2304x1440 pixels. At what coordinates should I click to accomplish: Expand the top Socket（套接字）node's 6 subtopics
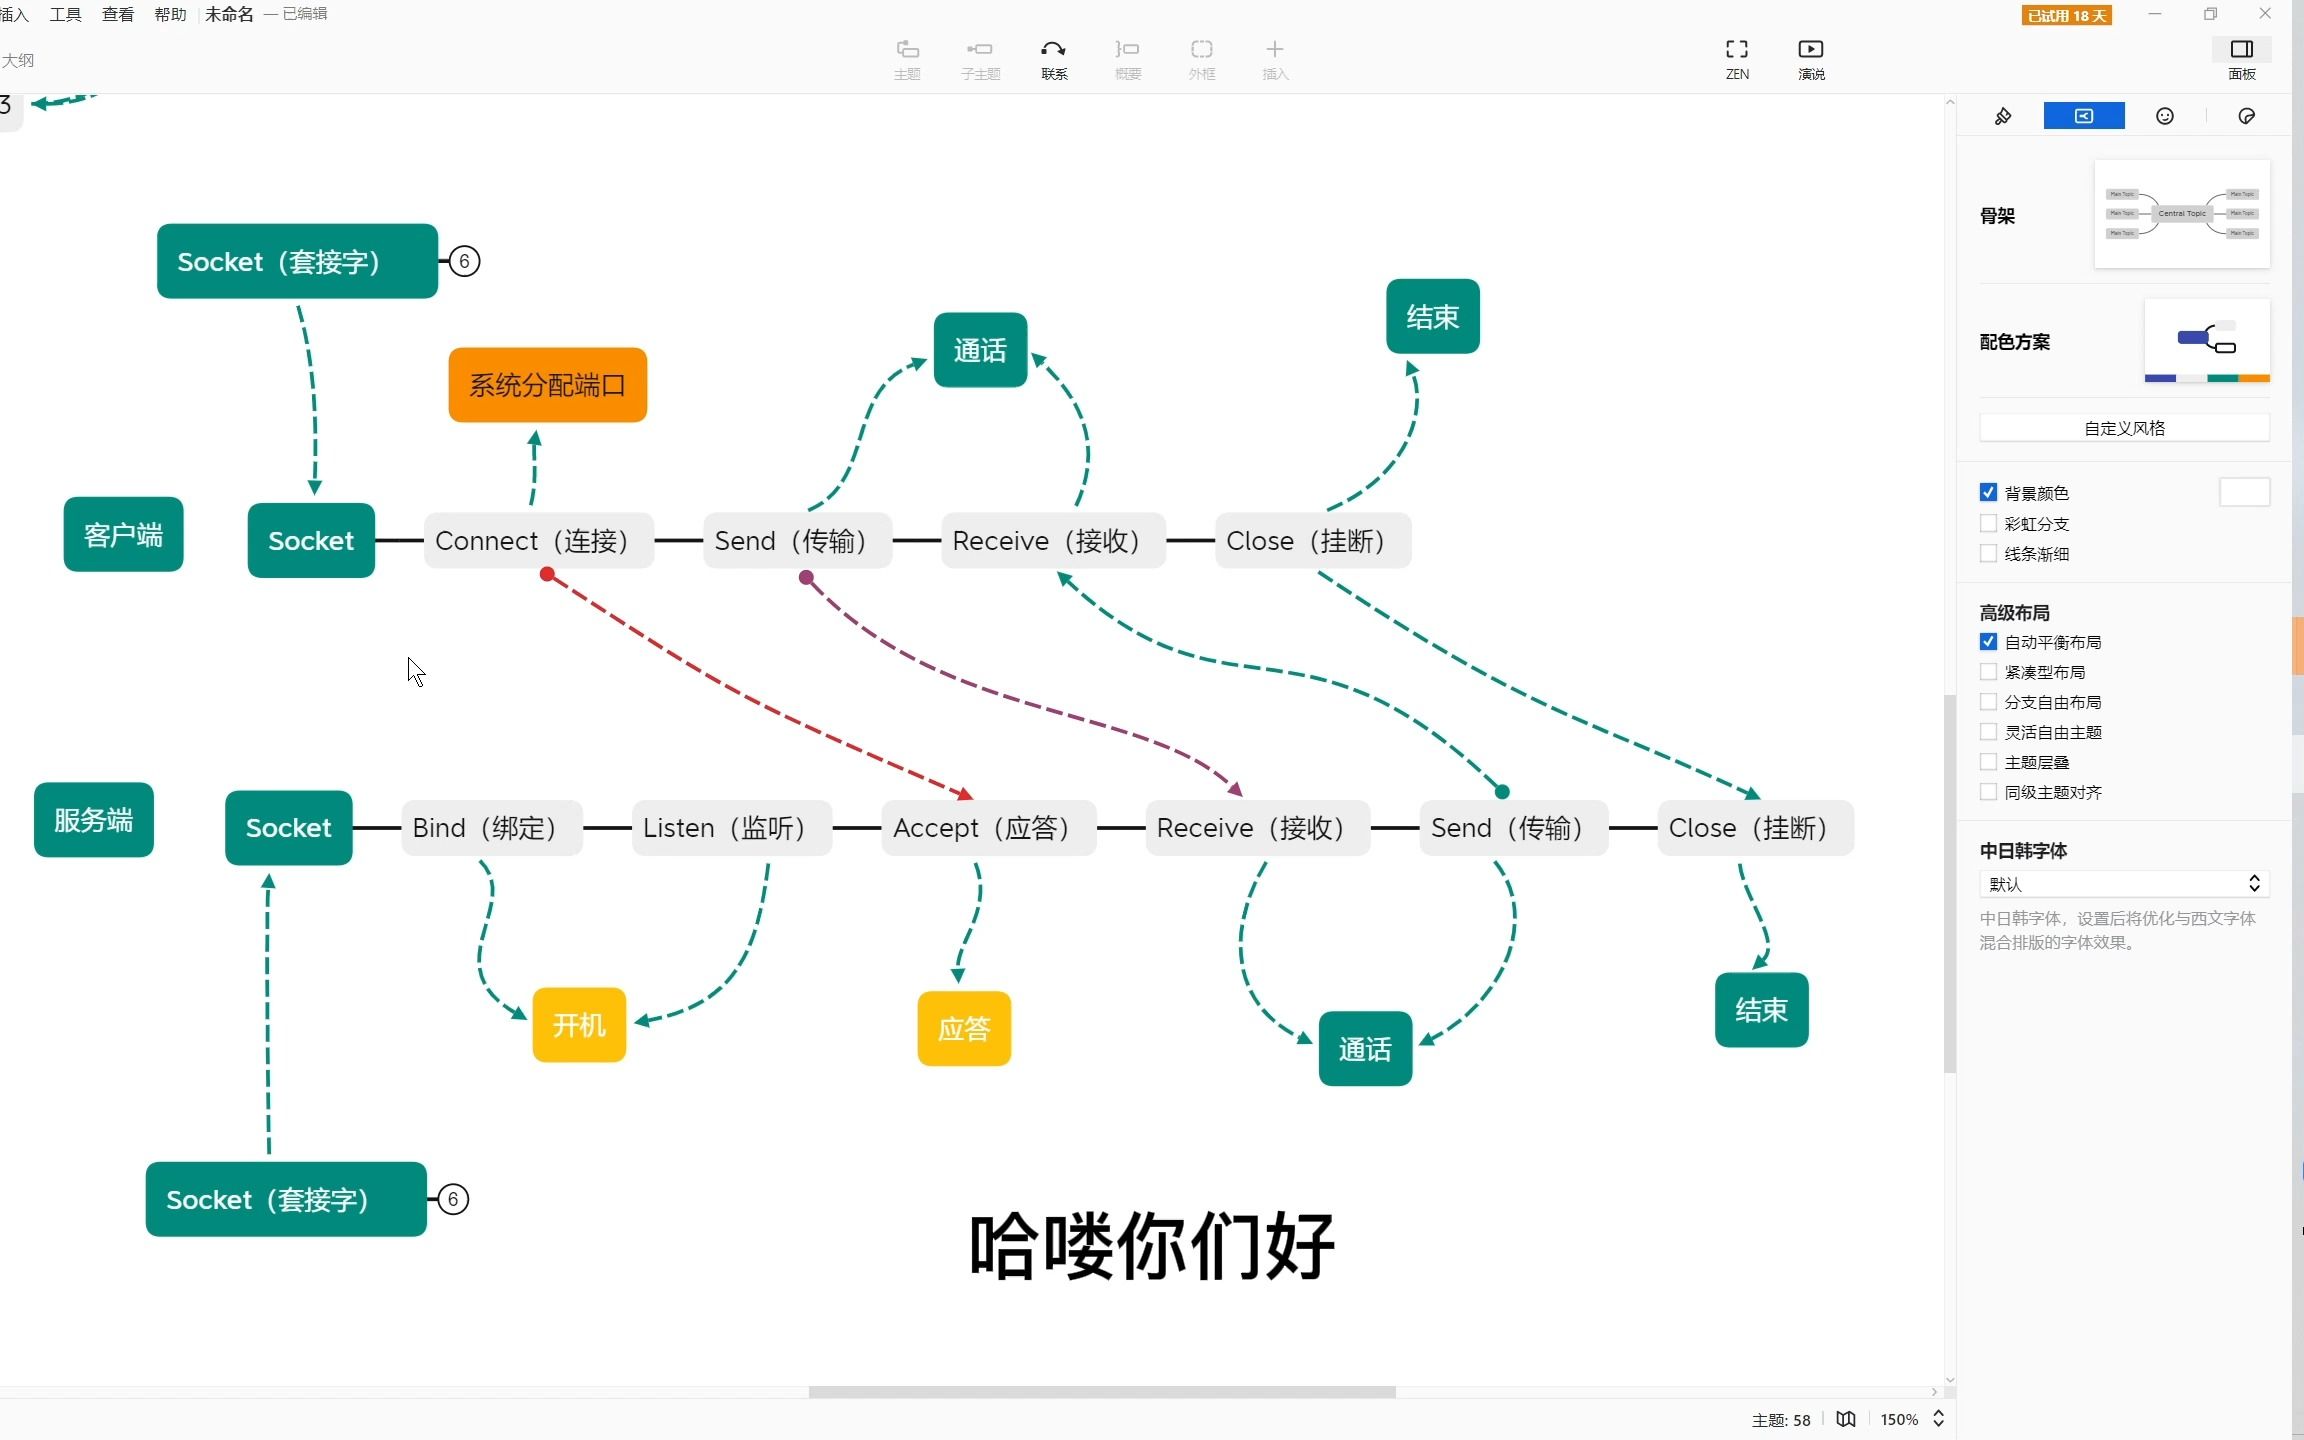pos(464,262)
